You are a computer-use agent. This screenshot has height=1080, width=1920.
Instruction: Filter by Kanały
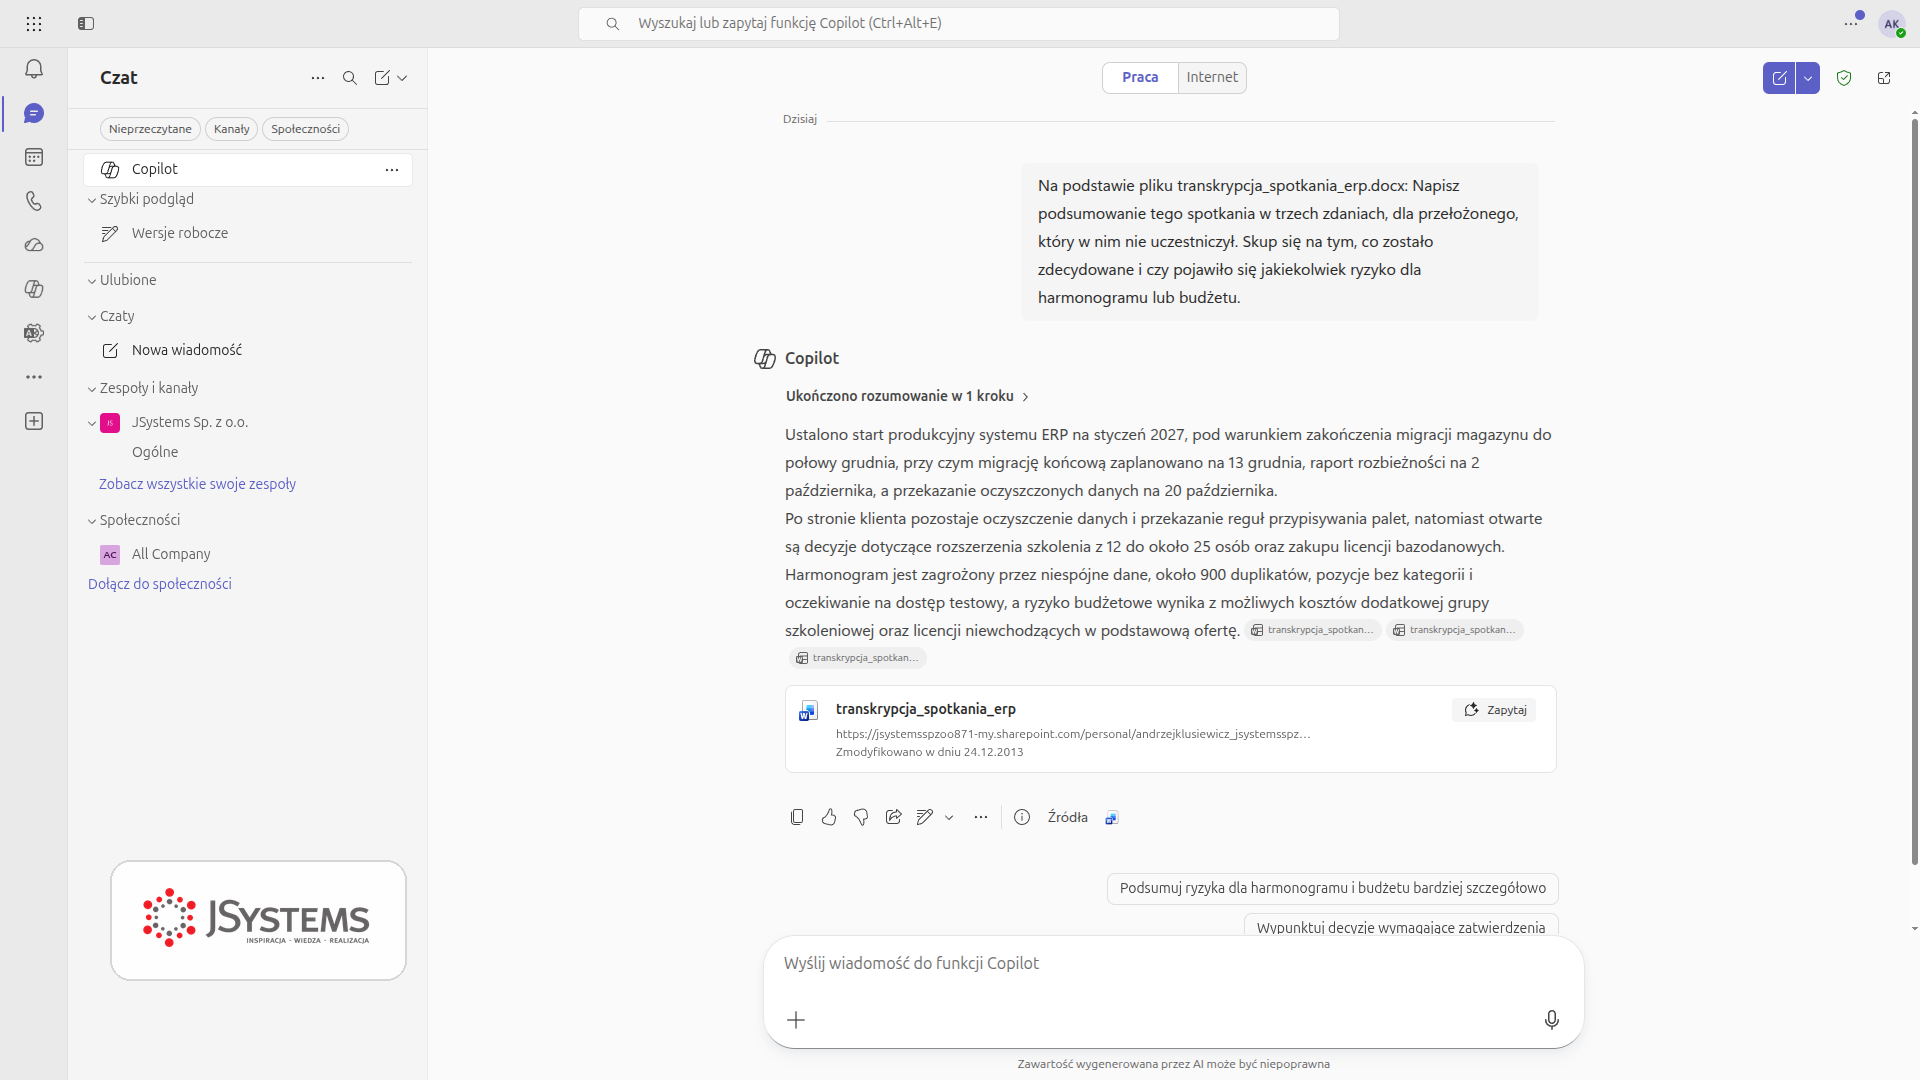tap(231, 129)
